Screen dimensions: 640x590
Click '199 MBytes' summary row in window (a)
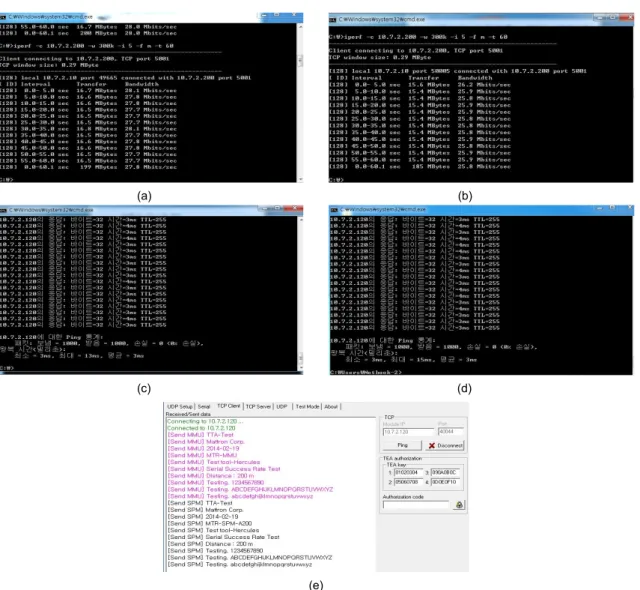[x=88, y=167]
